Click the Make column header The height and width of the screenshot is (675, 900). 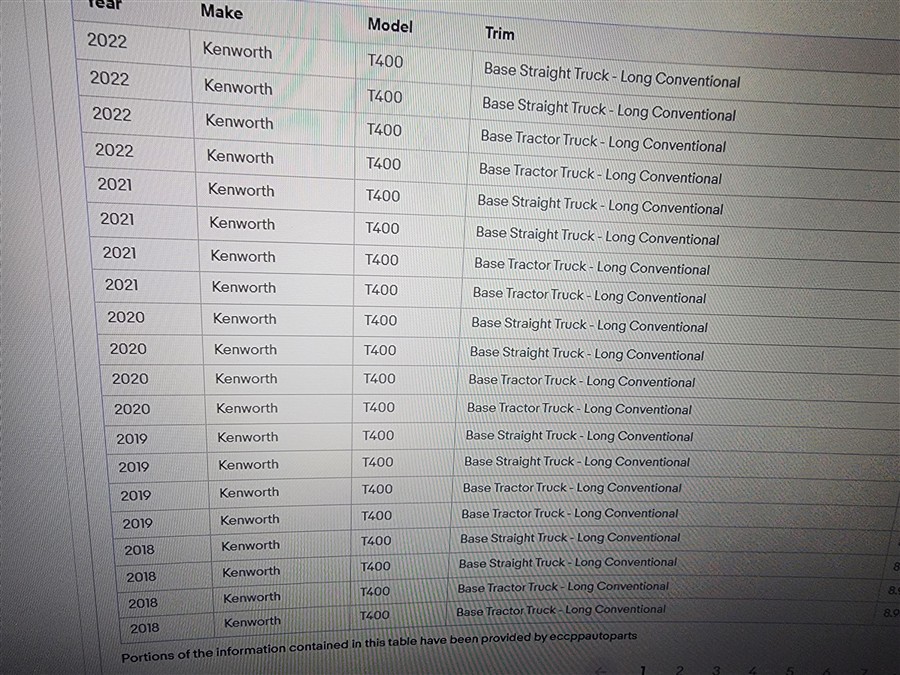pyautogui.click(x=221, y=12)
